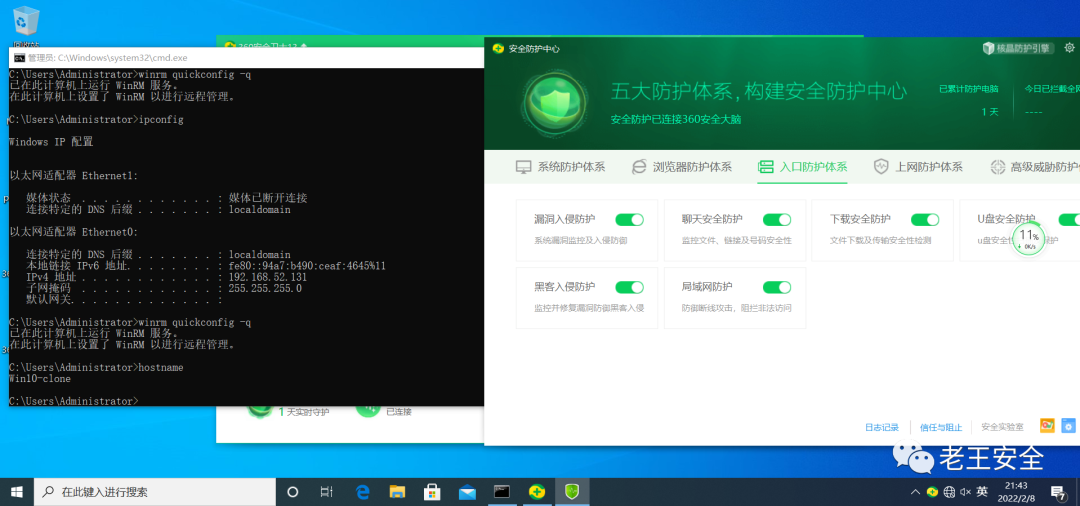The height and width of the screenshot is (506, 1080).
Task: Click the 360 logo beside 安全防护中心 title
Action: coord(499,48)
